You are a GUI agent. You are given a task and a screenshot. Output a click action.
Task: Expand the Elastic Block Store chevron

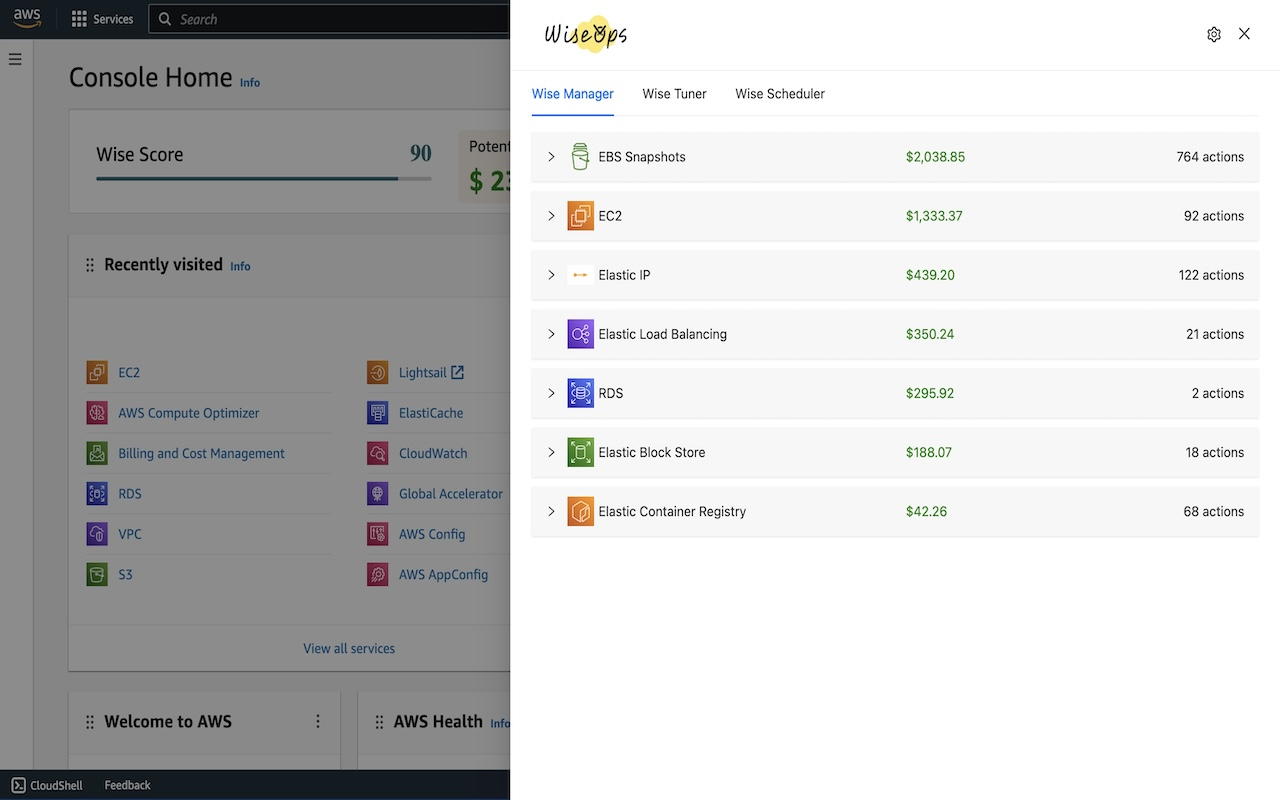(551, 452)
